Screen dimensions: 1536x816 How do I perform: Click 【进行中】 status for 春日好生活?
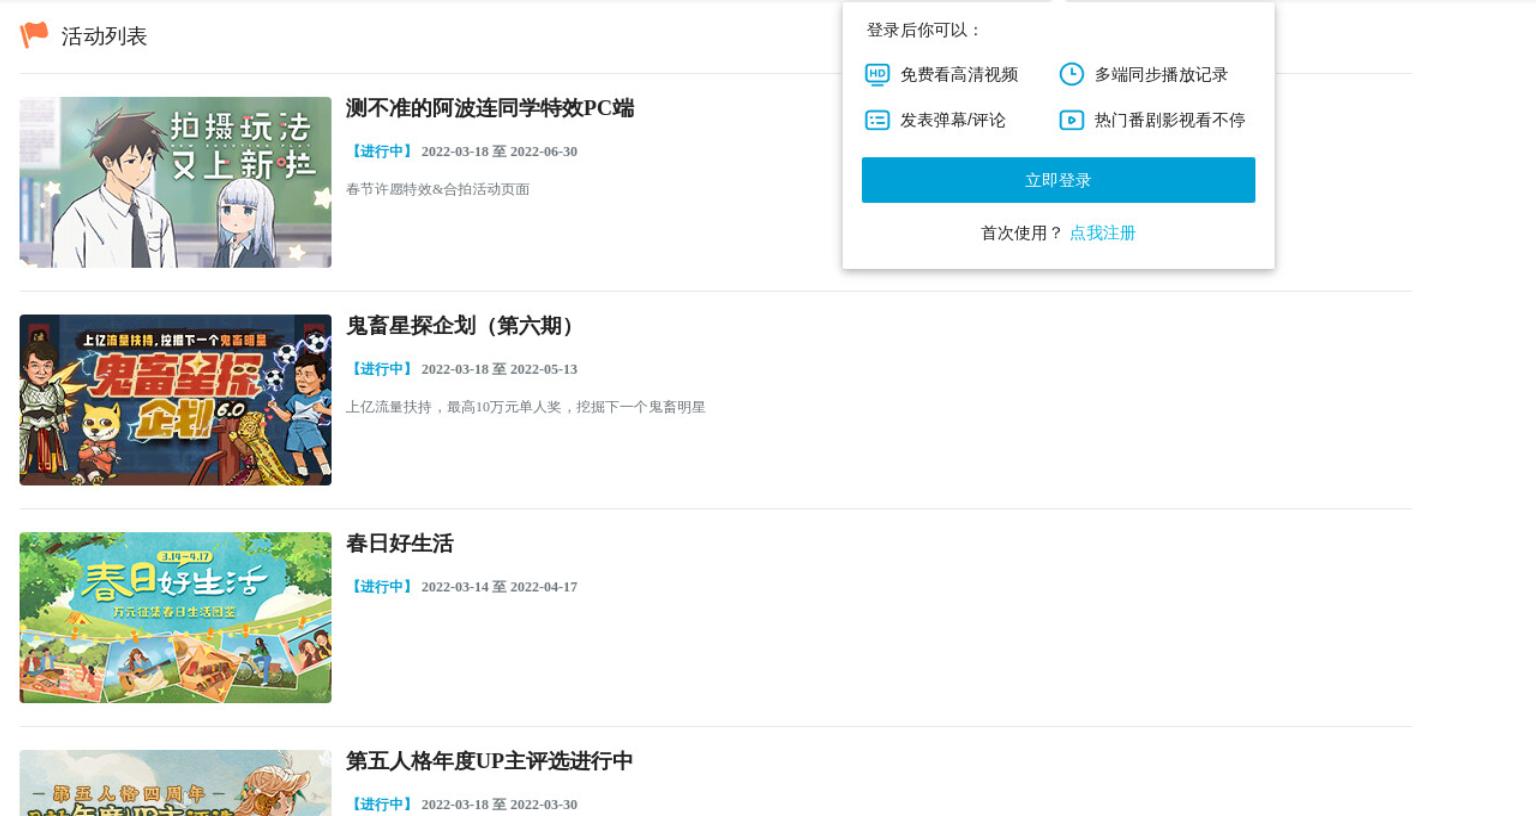pyautogui.click(x=382, y=587)
